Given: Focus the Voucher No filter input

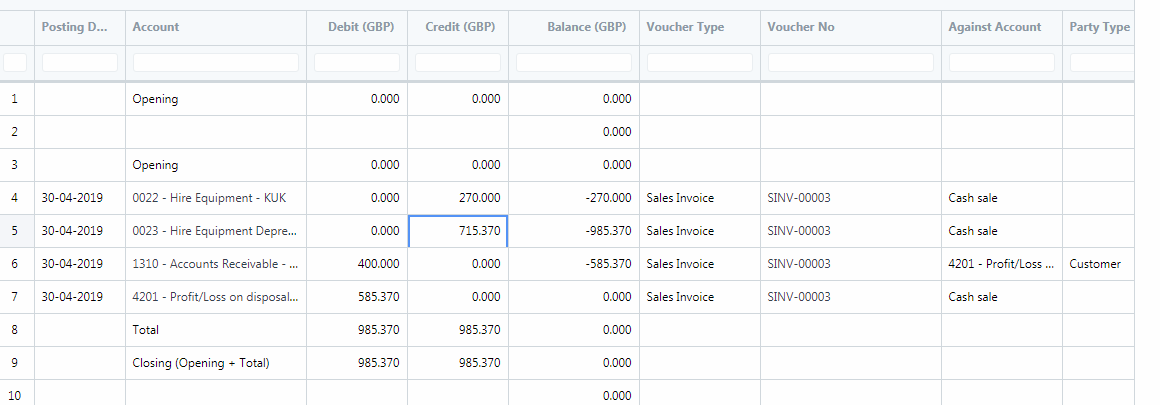Looking at the screenshot, I should [x=851, y=62].
